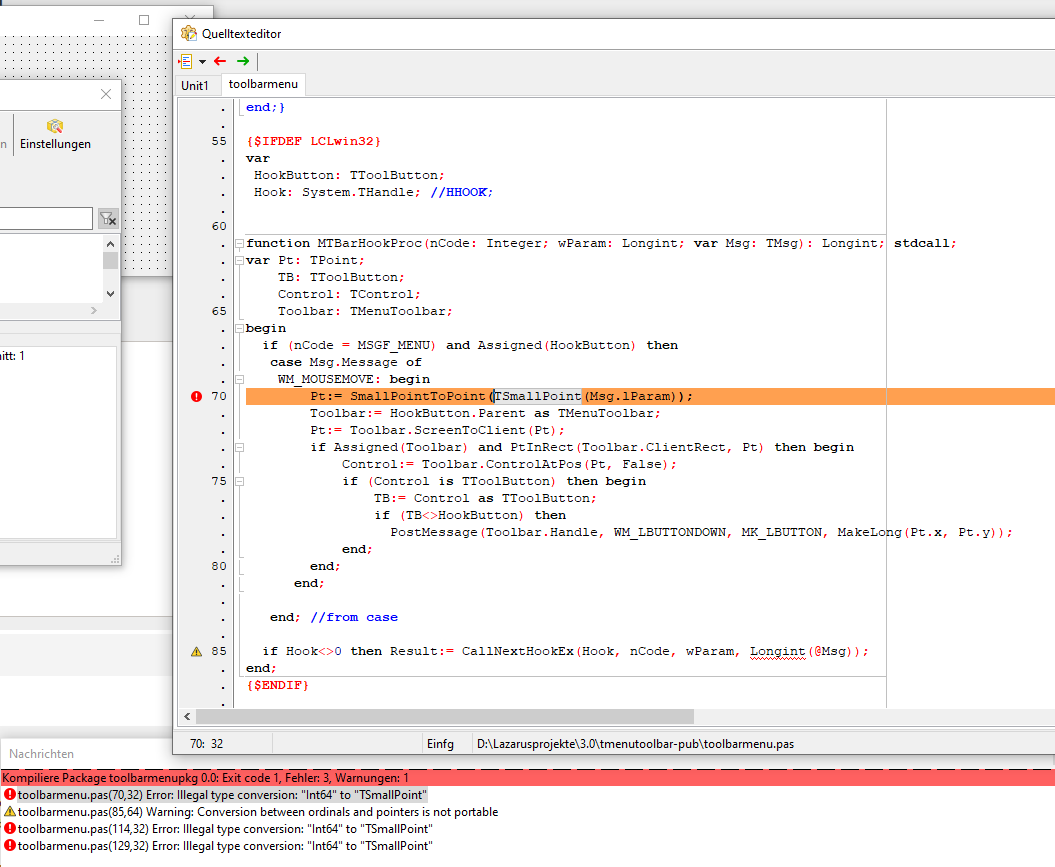
Task: Click the Einstellungen settings icon
Action: pos(55,126)
